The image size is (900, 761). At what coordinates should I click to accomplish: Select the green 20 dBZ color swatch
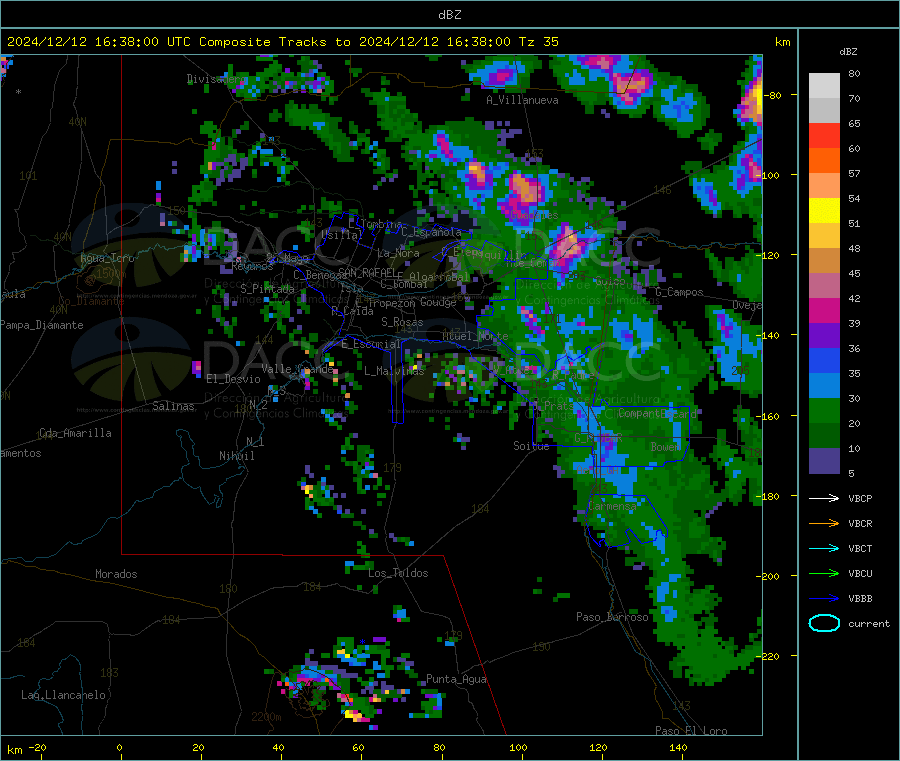824,411
